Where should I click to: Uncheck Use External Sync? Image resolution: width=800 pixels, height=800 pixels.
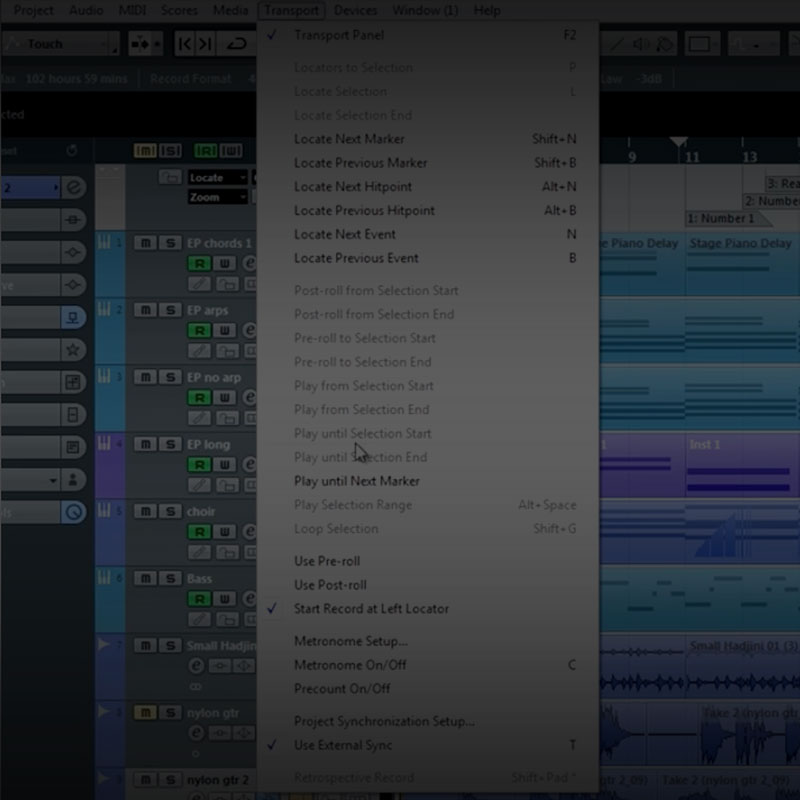(428, 745)
